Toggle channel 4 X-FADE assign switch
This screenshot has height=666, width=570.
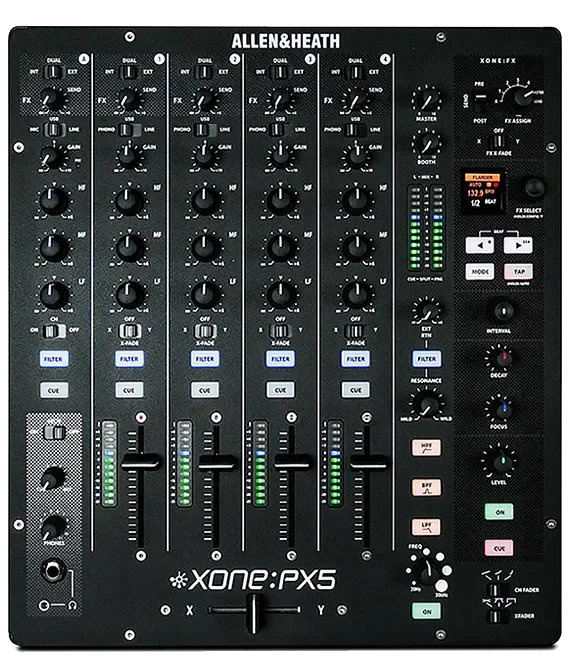tap(356, 330)
